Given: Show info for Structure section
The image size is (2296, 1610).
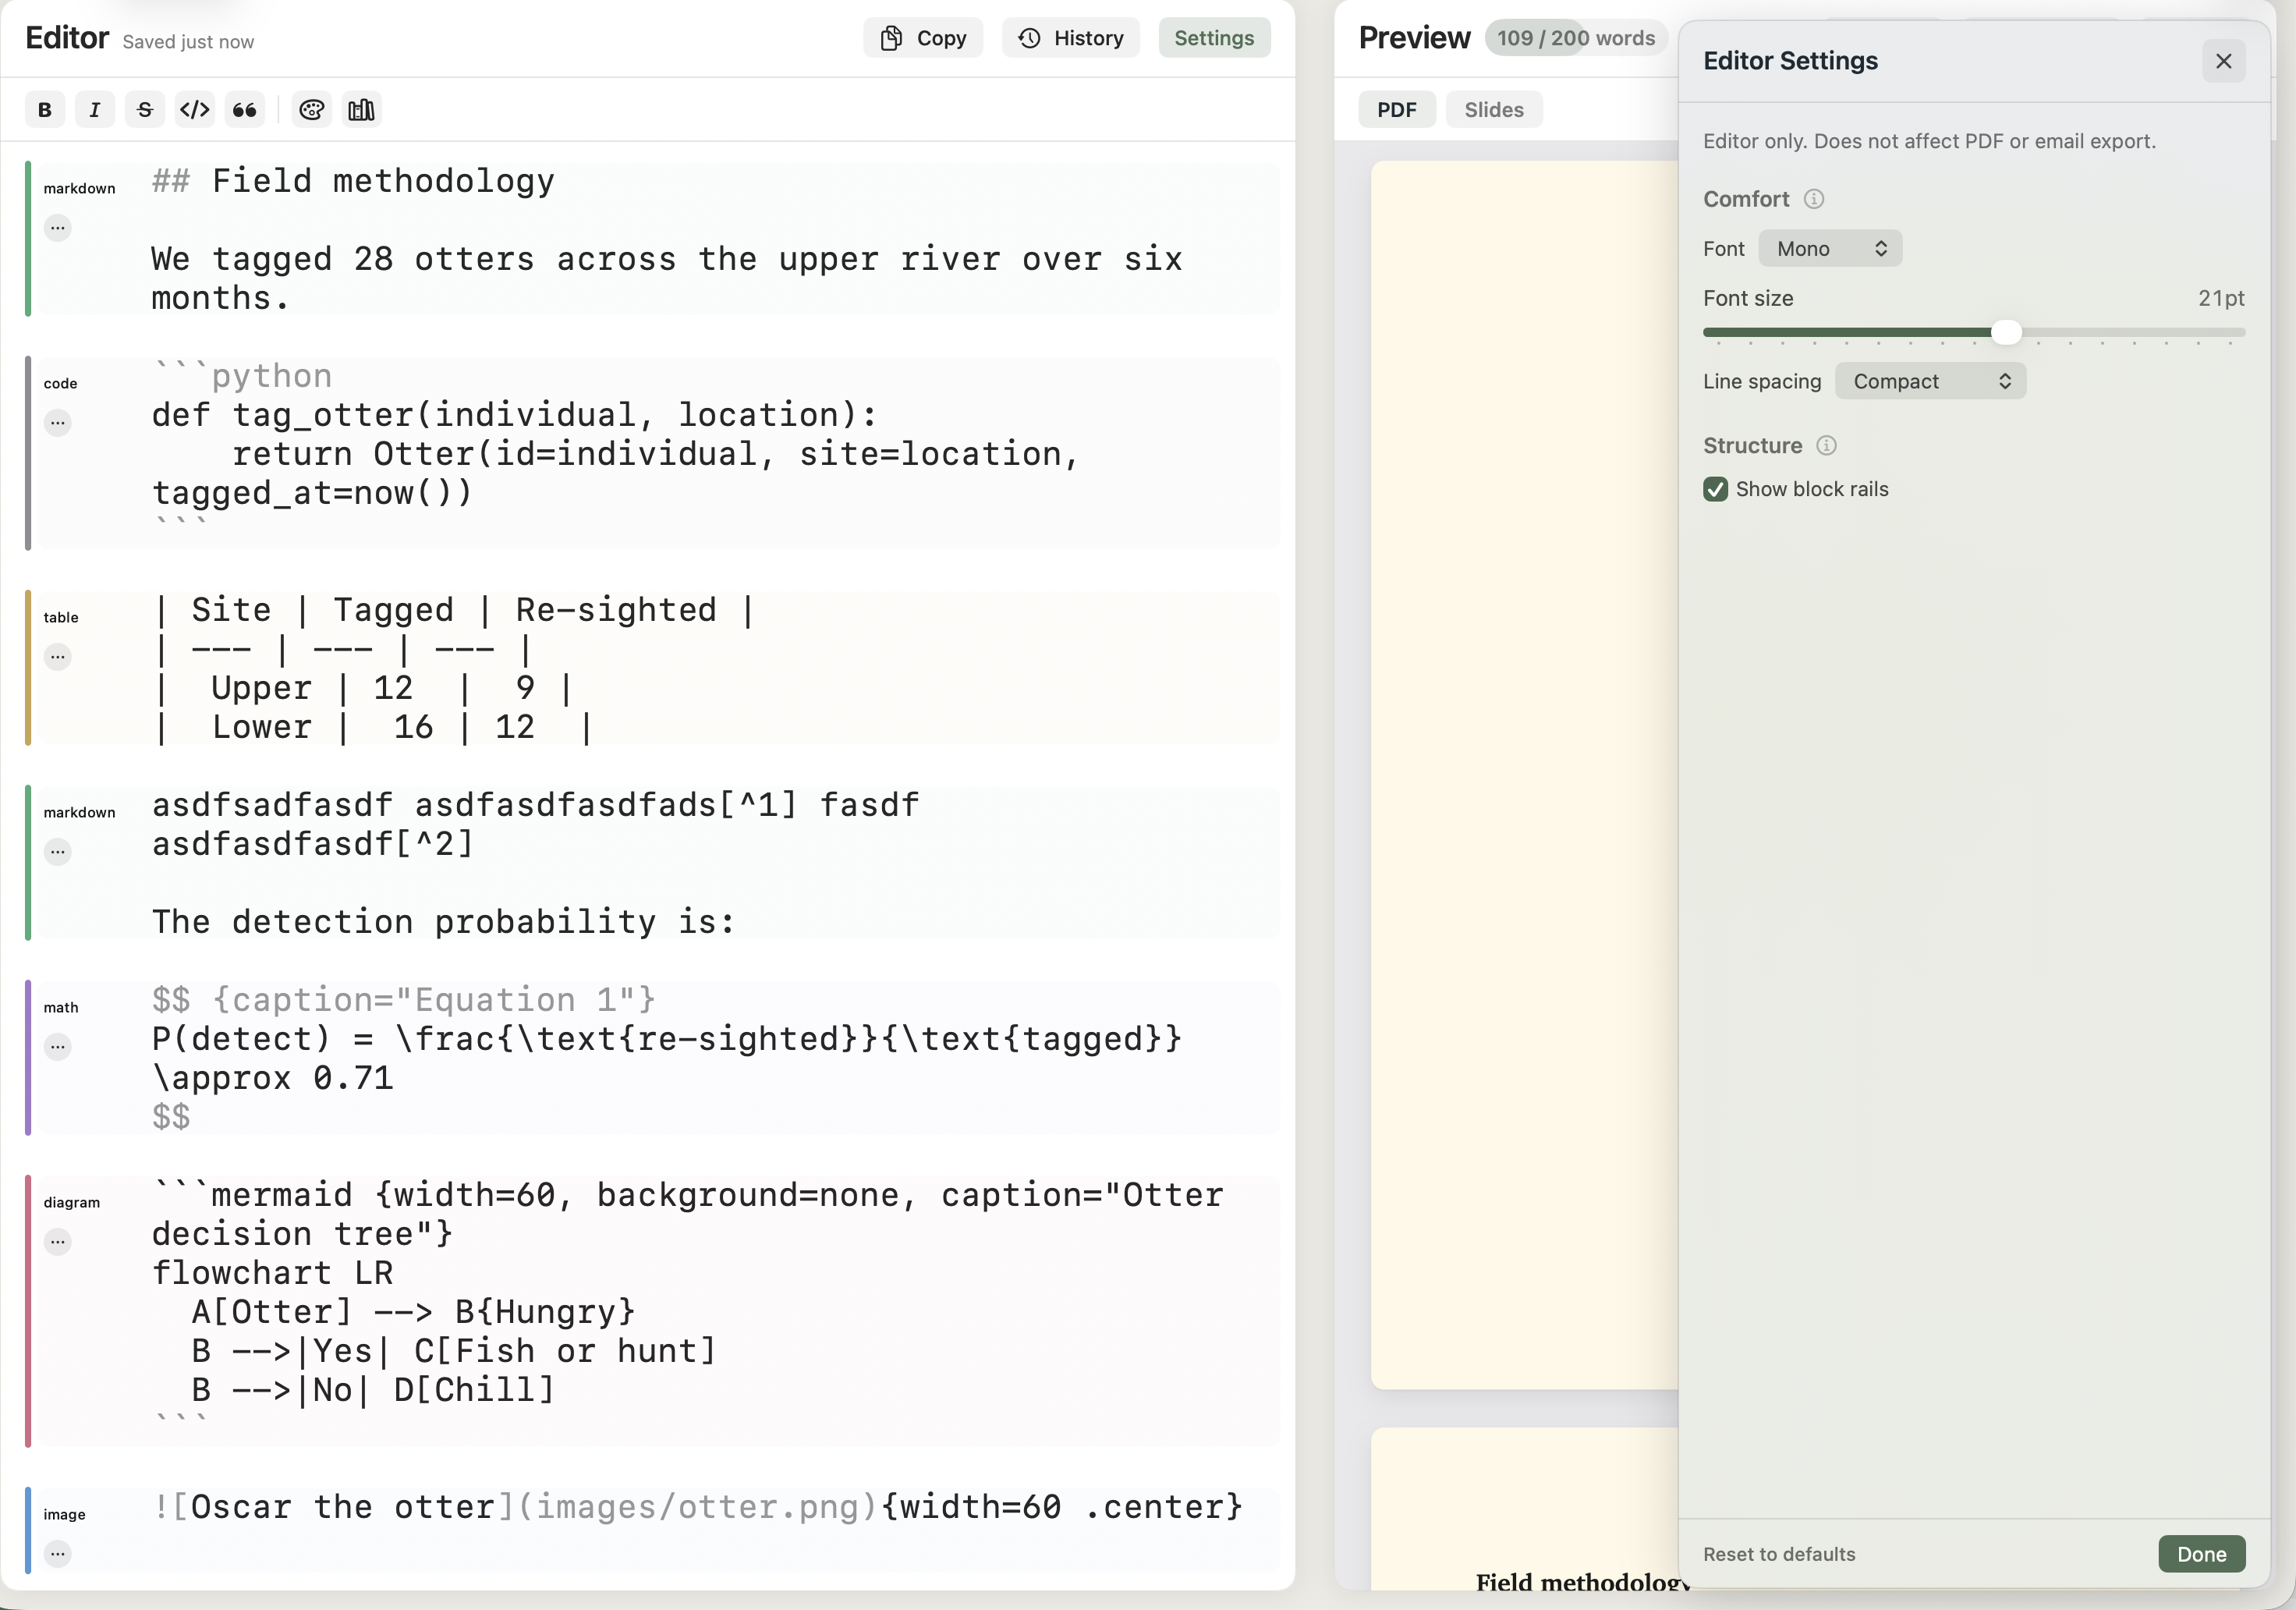Looking at the screenshot, I should pyautogui.click(x=1827, y=446).
